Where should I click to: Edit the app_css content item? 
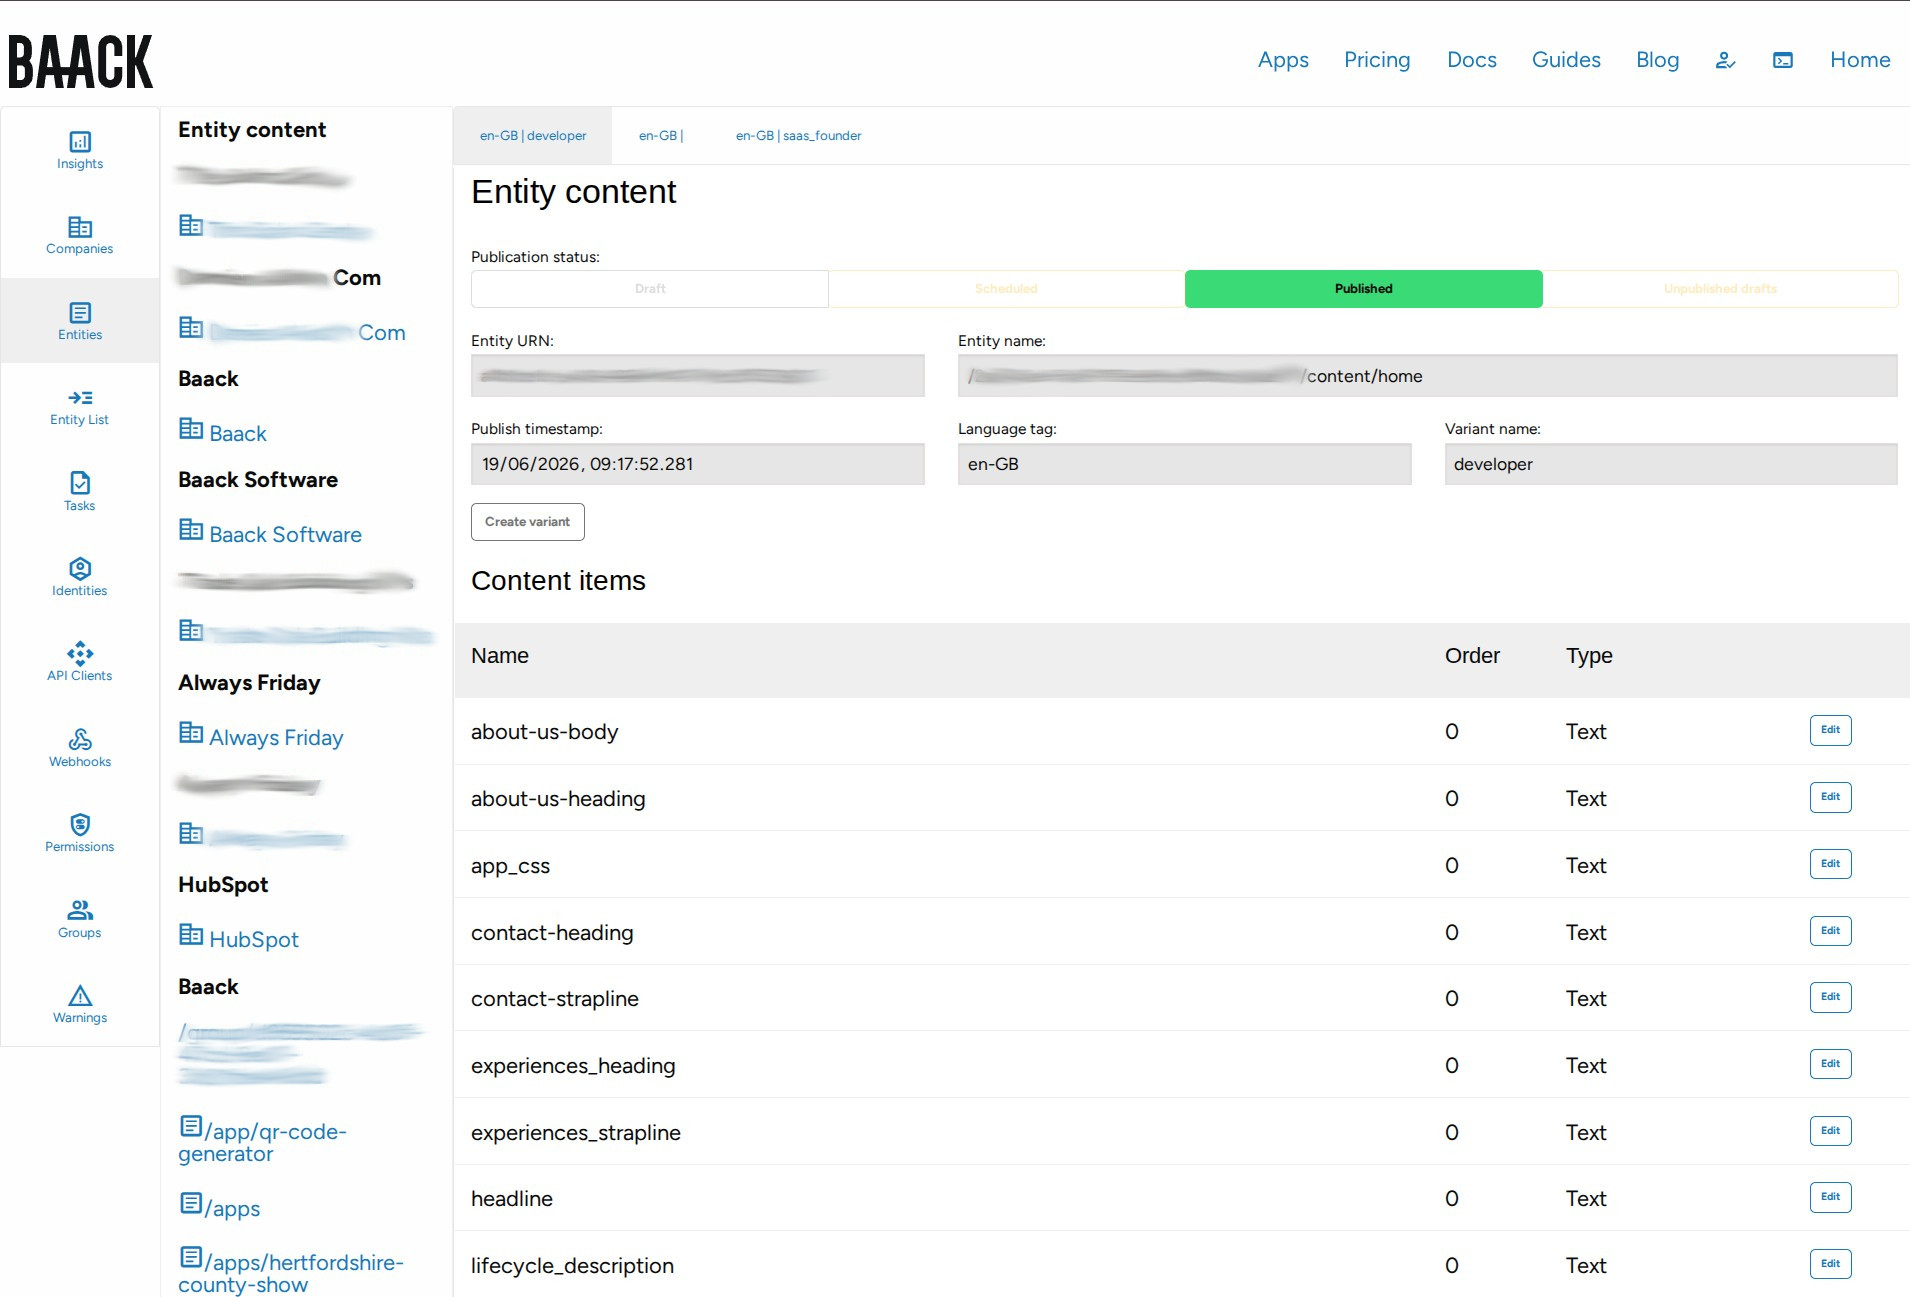click(1830, 864)
